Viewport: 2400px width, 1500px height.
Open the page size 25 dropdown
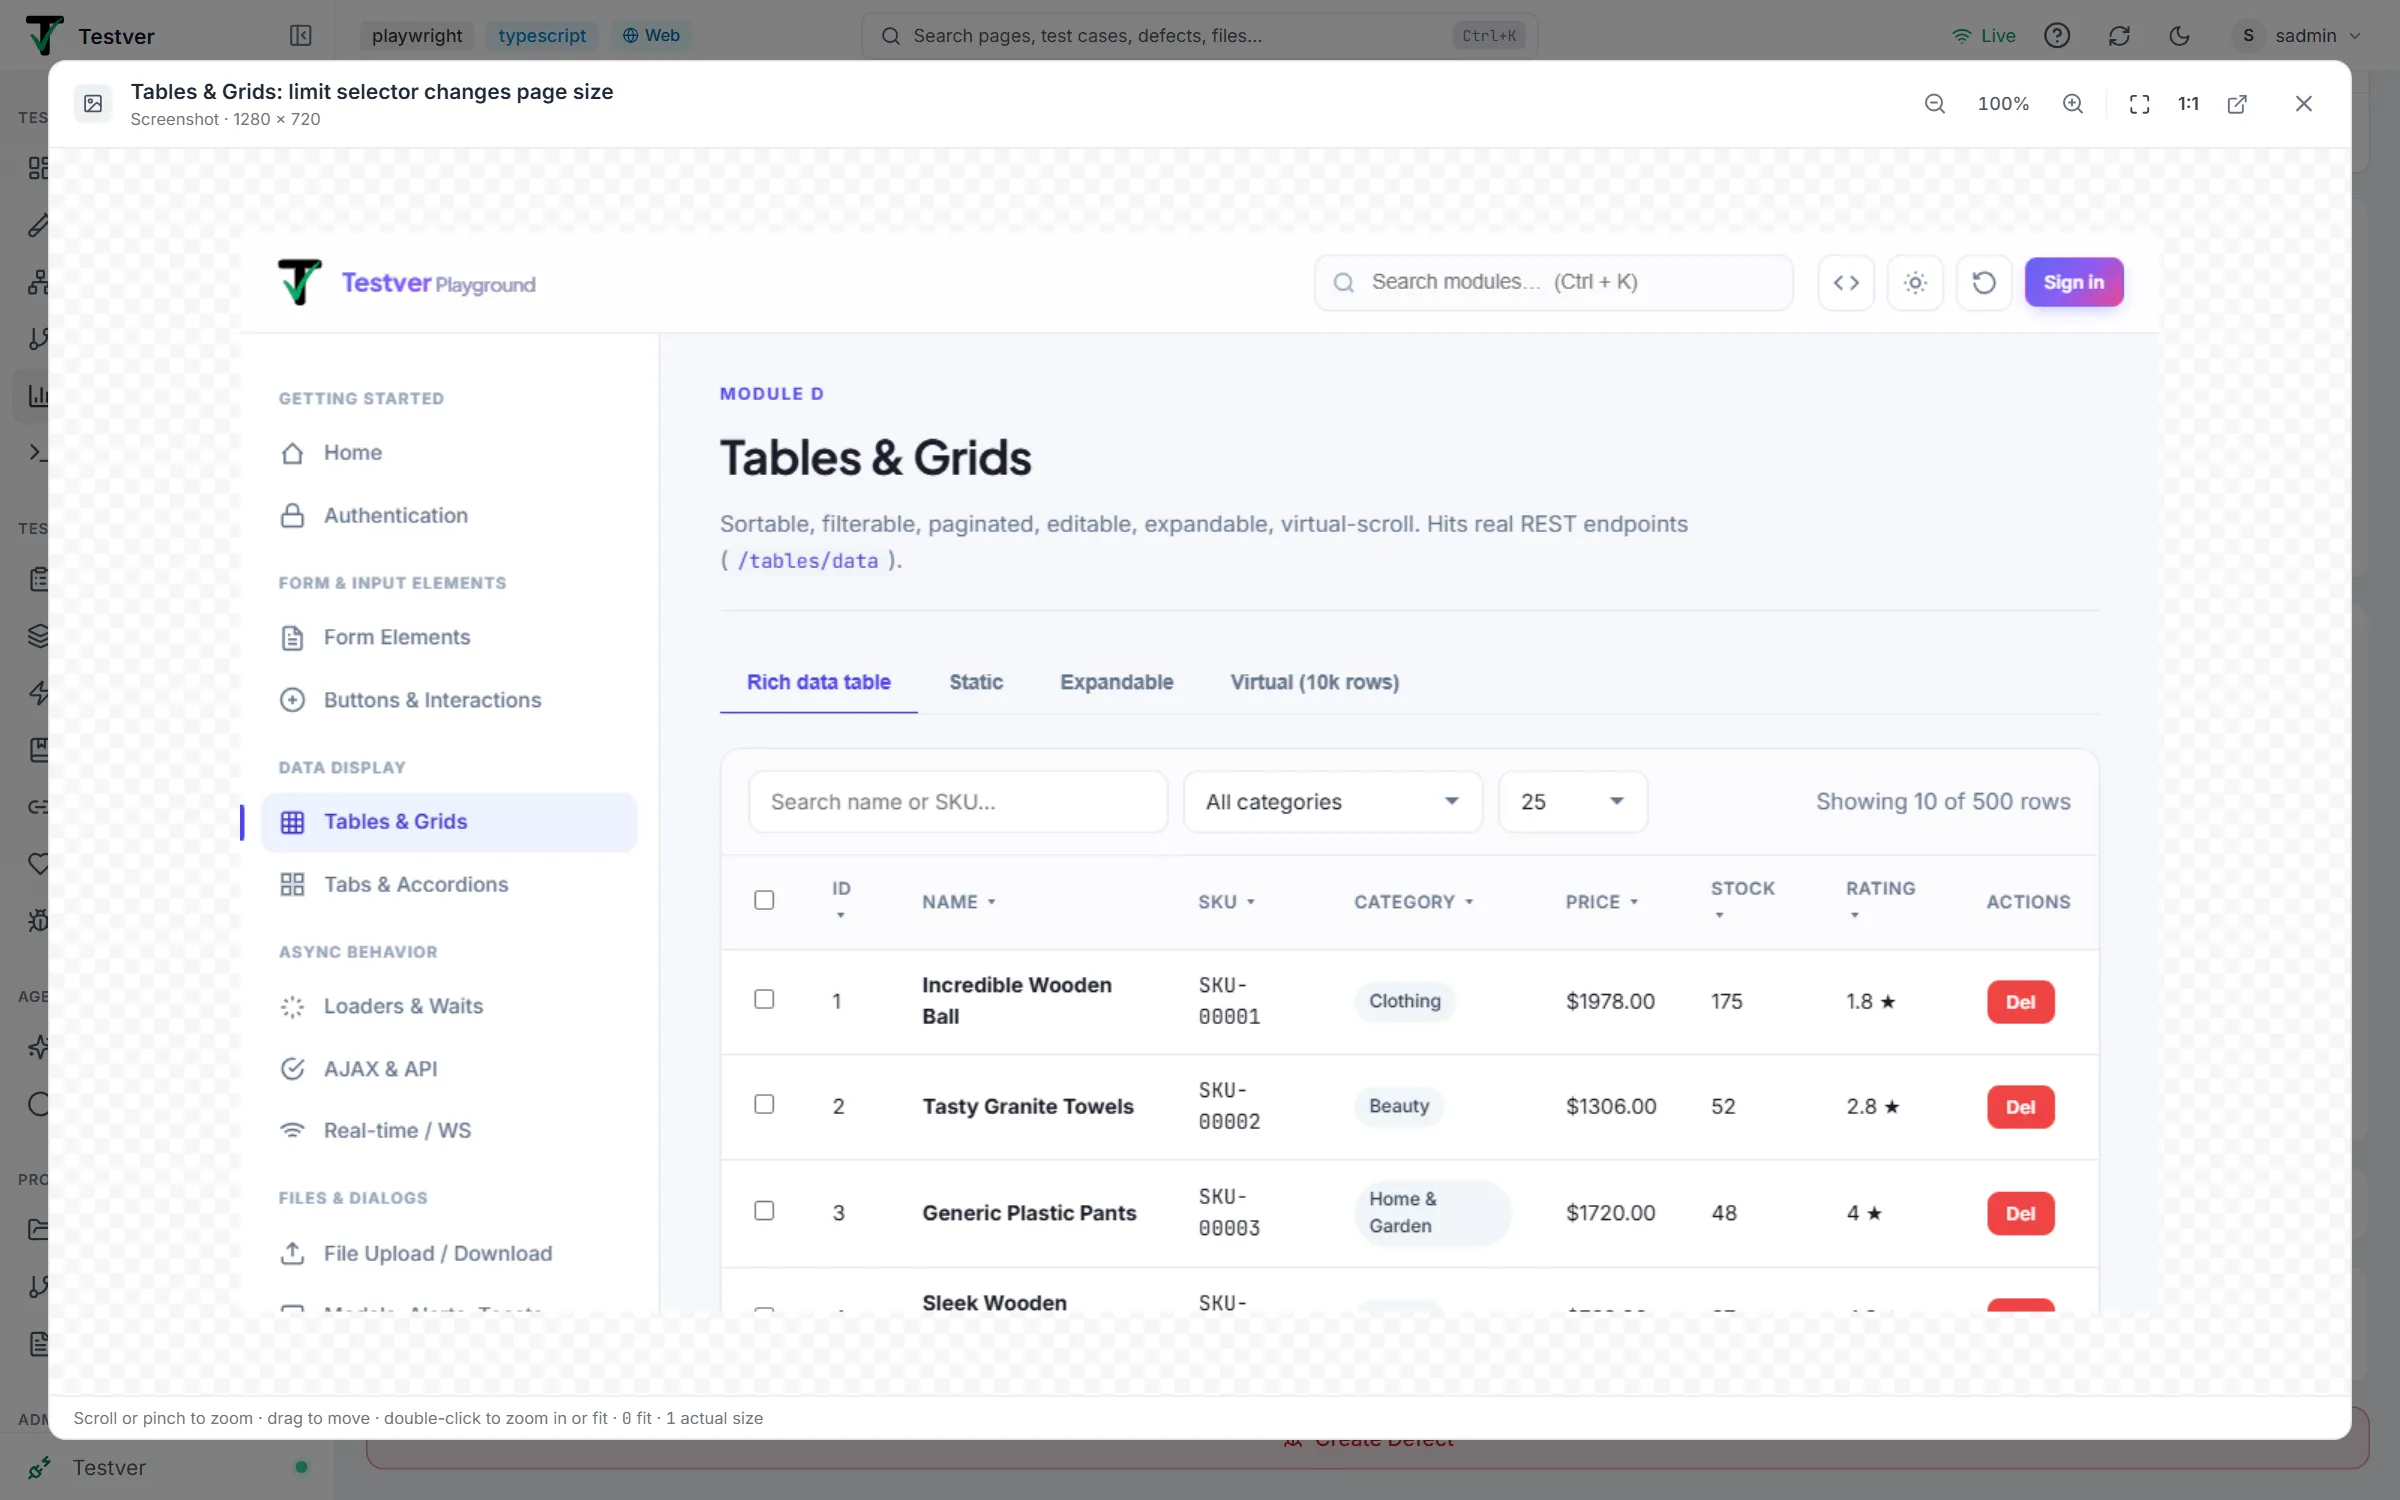1572,802
